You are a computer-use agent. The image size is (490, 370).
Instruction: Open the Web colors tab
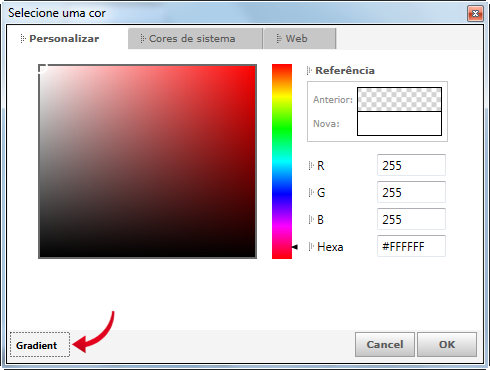pos(299,39)
